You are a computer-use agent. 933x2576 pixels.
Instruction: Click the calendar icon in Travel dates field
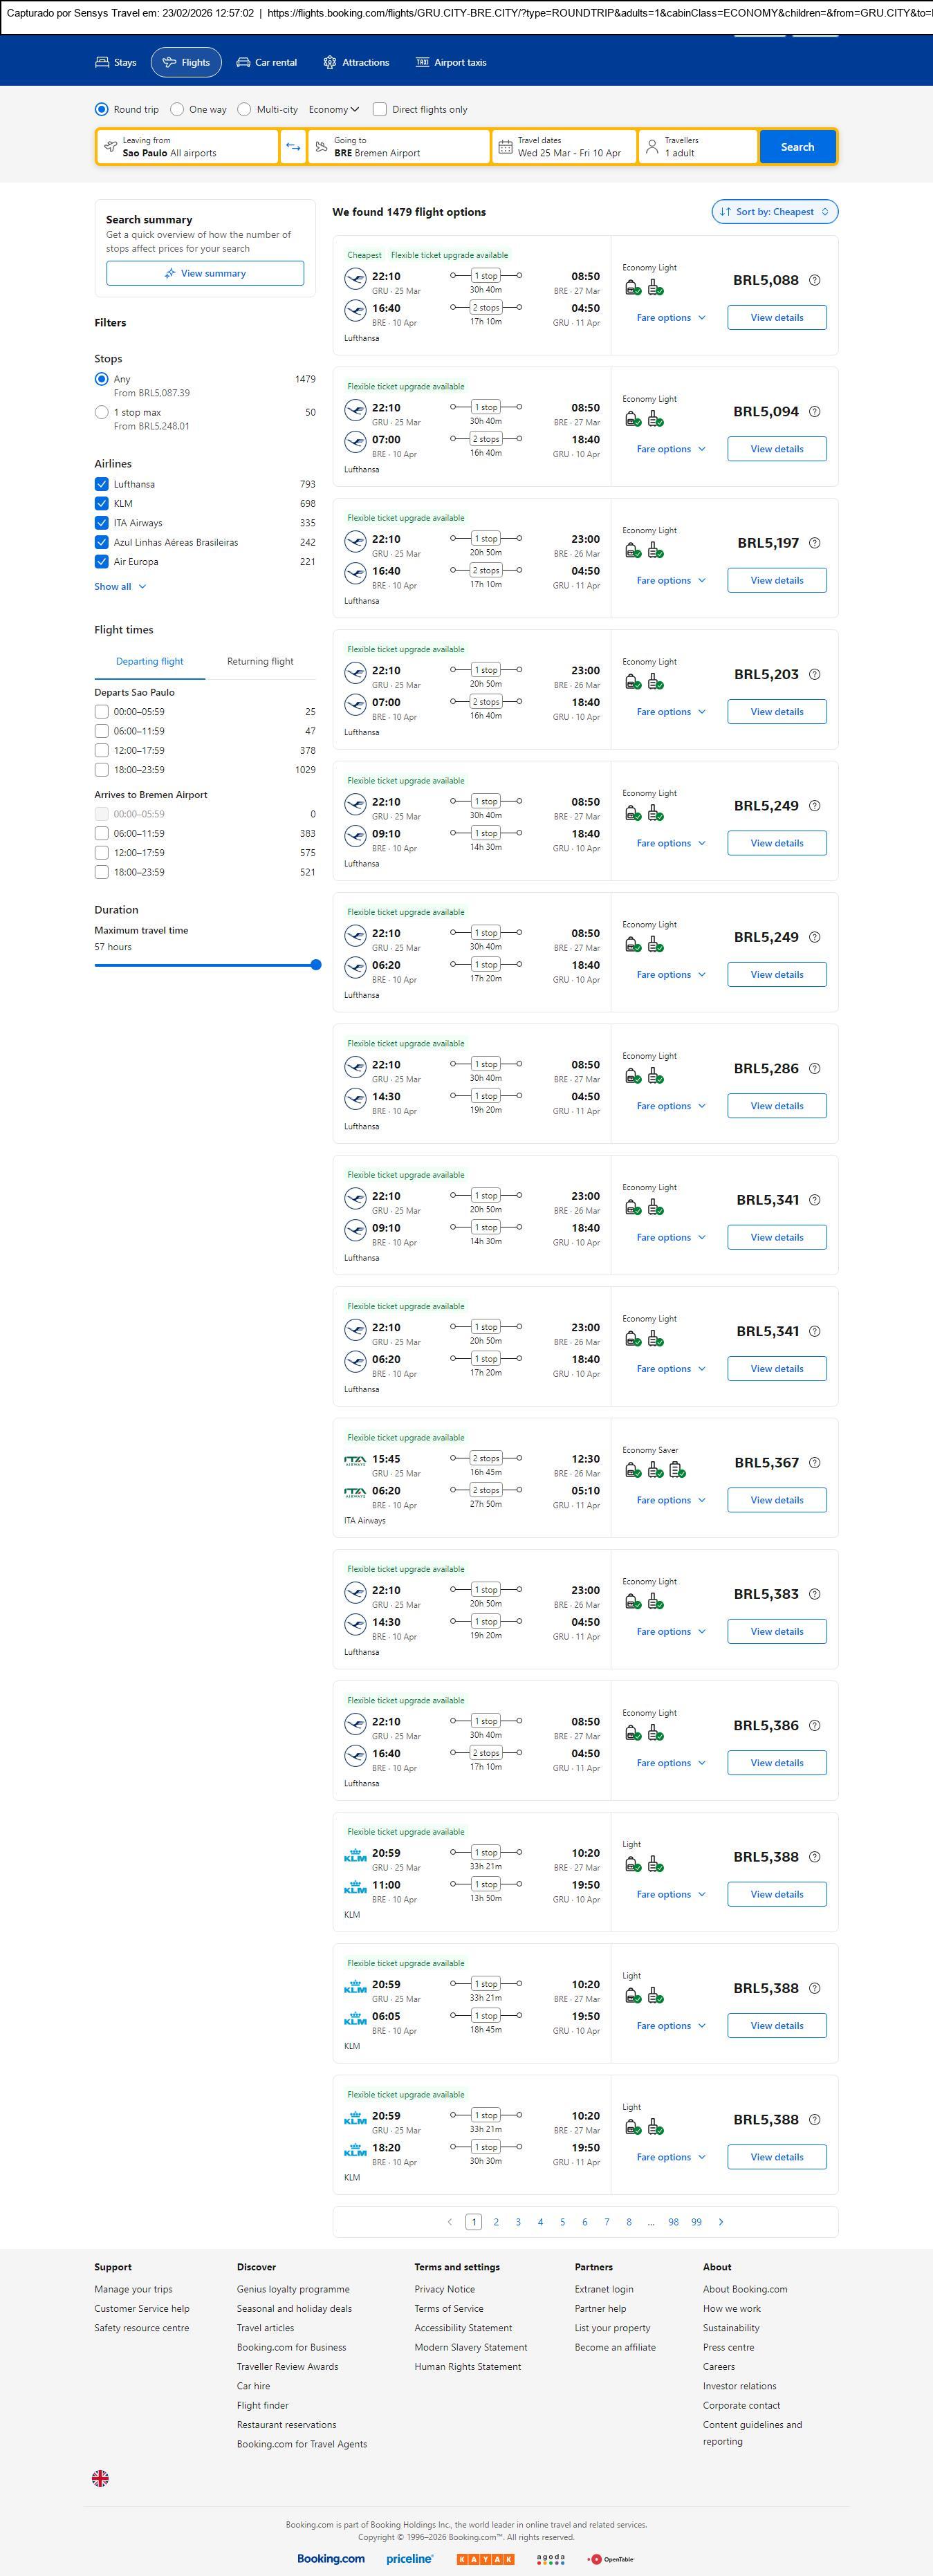point(505,147)
